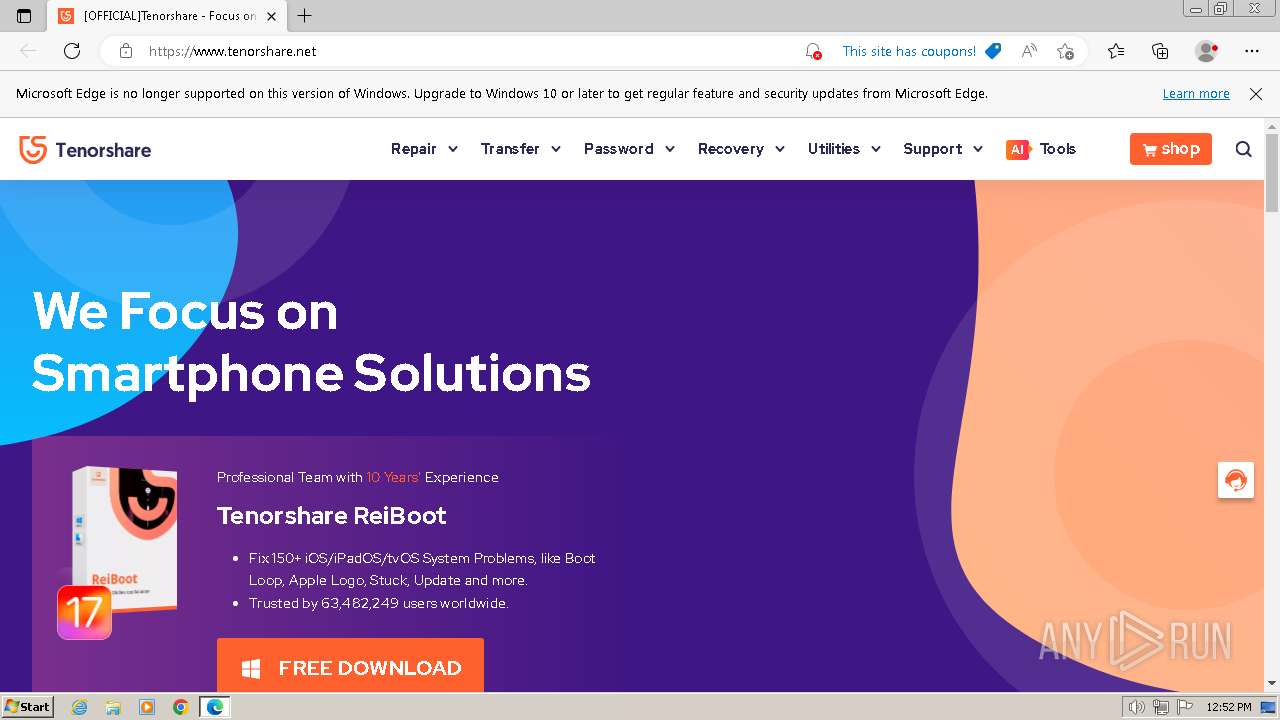Open the live chat support widget
The image size is (1280, 720).
pos(1236,480)
